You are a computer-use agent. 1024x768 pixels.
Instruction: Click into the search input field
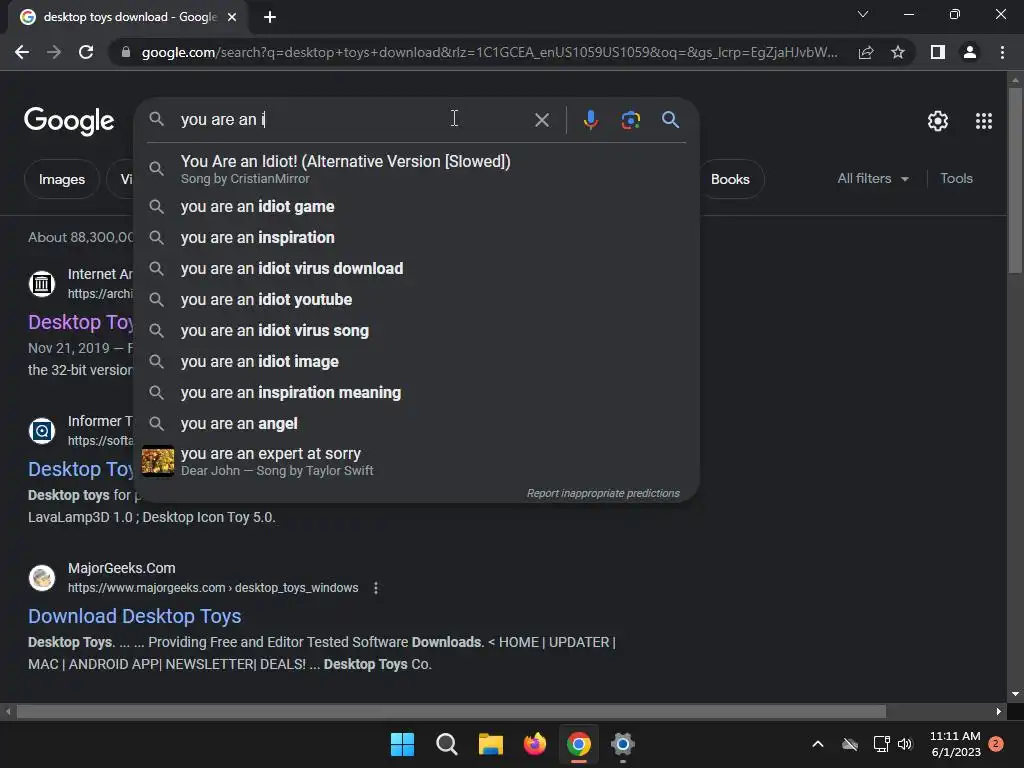(x=353, y=120)
